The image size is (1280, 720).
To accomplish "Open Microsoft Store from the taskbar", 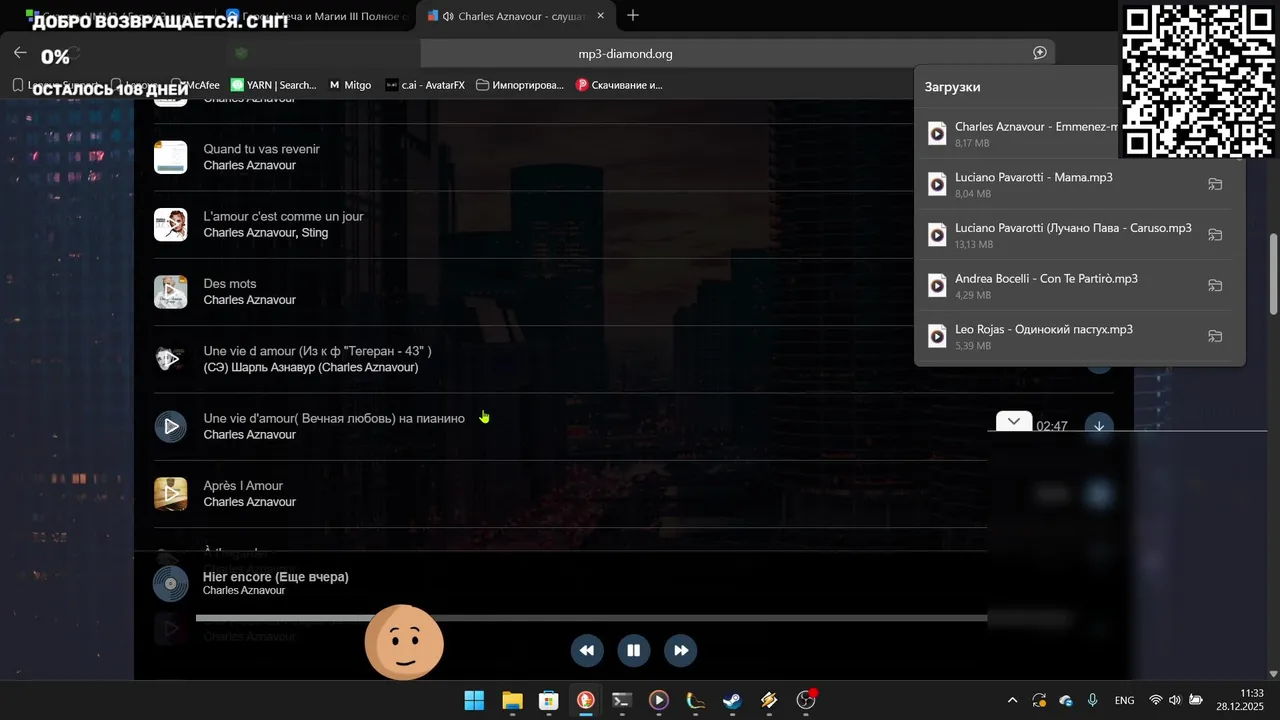I will [548, 700].
